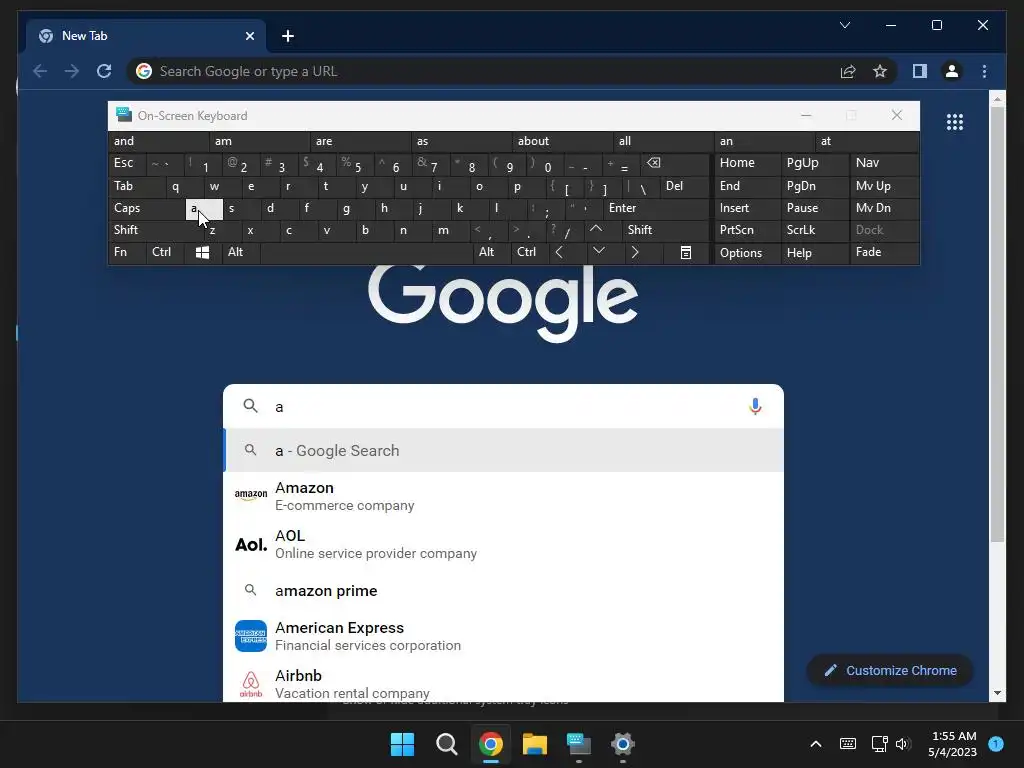1024x768 pixels.
Task: Toggle the left Alt key
Action: coord(241,253)
